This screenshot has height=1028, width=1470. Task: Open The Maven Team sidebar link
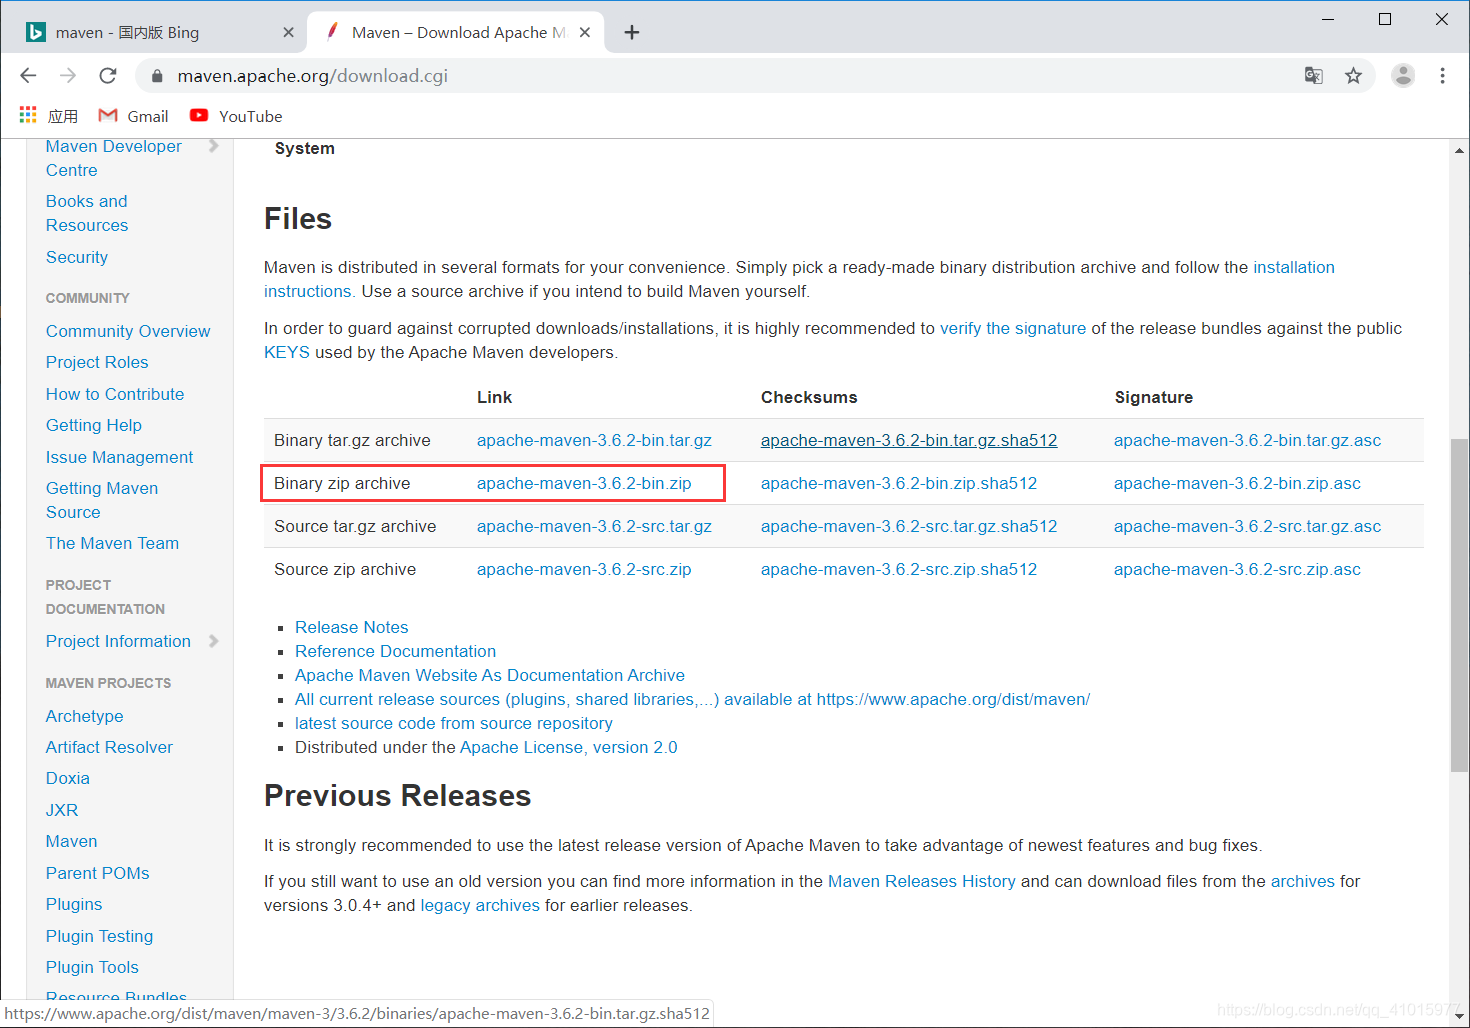coord(112,543)
